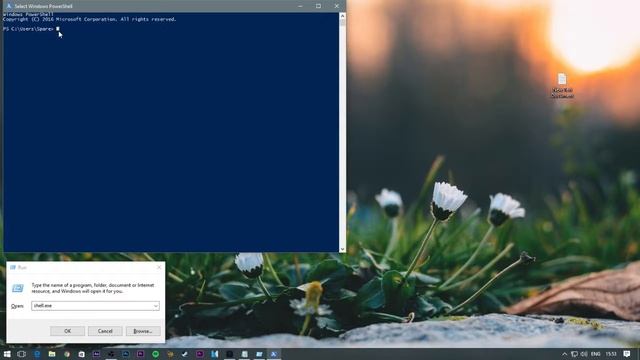
Task: Open the Windows Start menu
Action: tap(7, 354)
